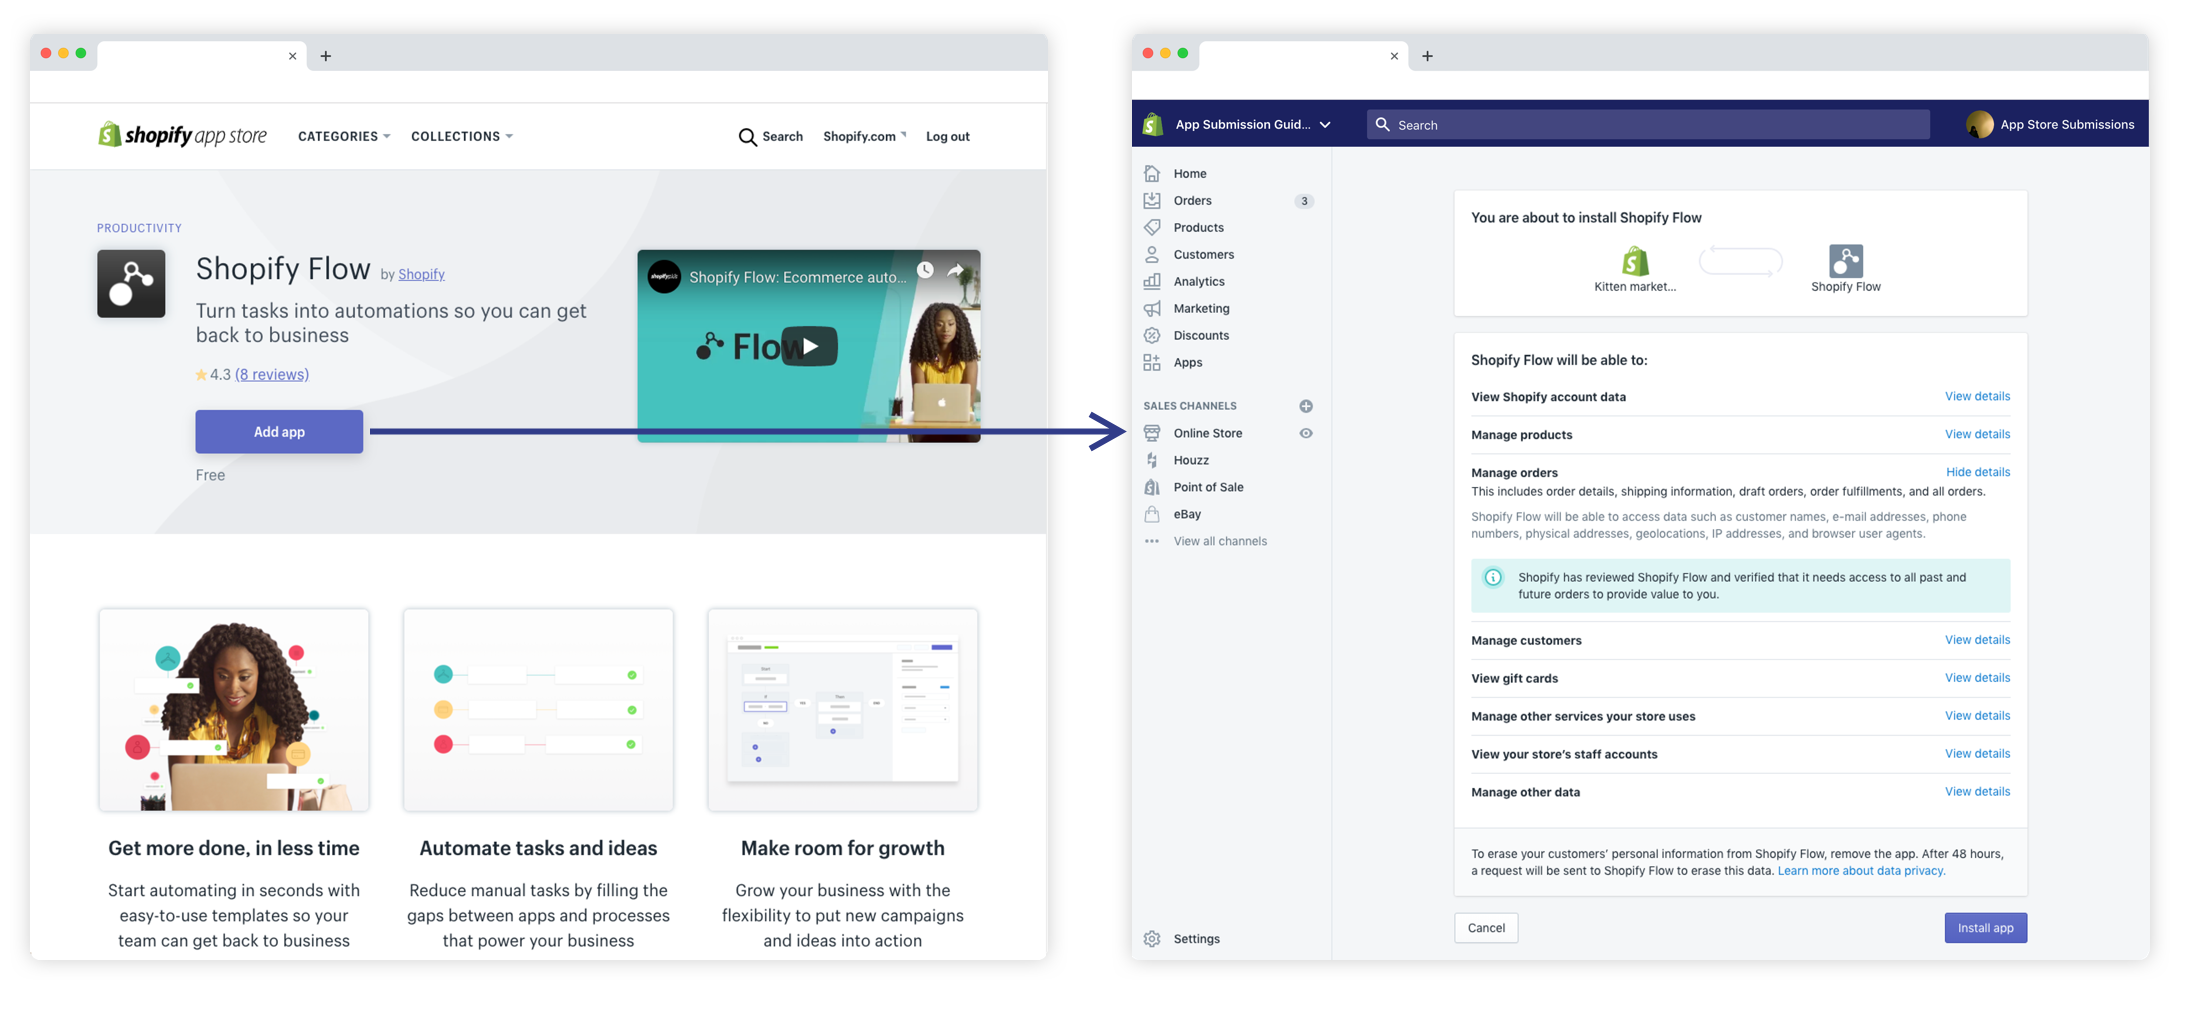Click the Shopify Flow icon in install card
Screen dimensions: 2200x1017
click(x=1846, y=261)
